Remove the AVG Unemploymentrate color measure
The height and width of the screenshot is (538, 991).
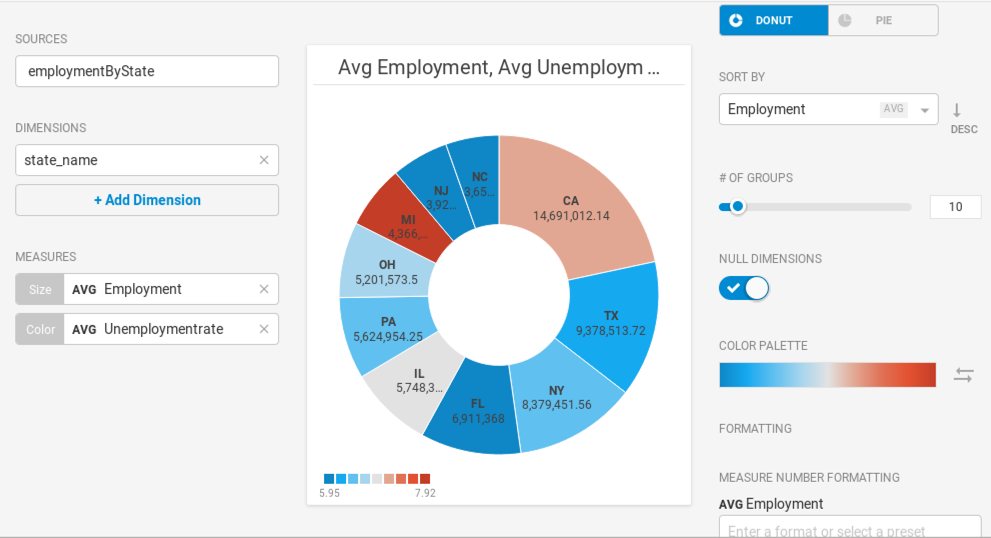pos(264,329)
